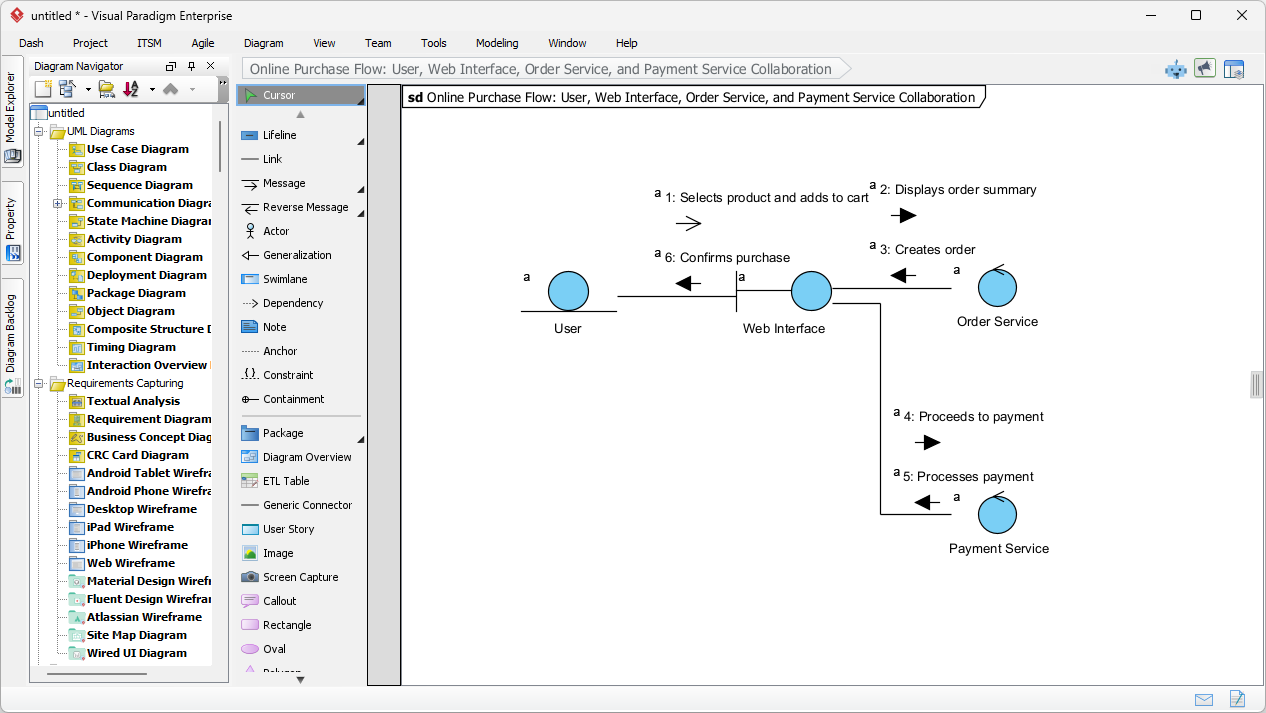Select the Cursor tool

(x=270, y=95)
